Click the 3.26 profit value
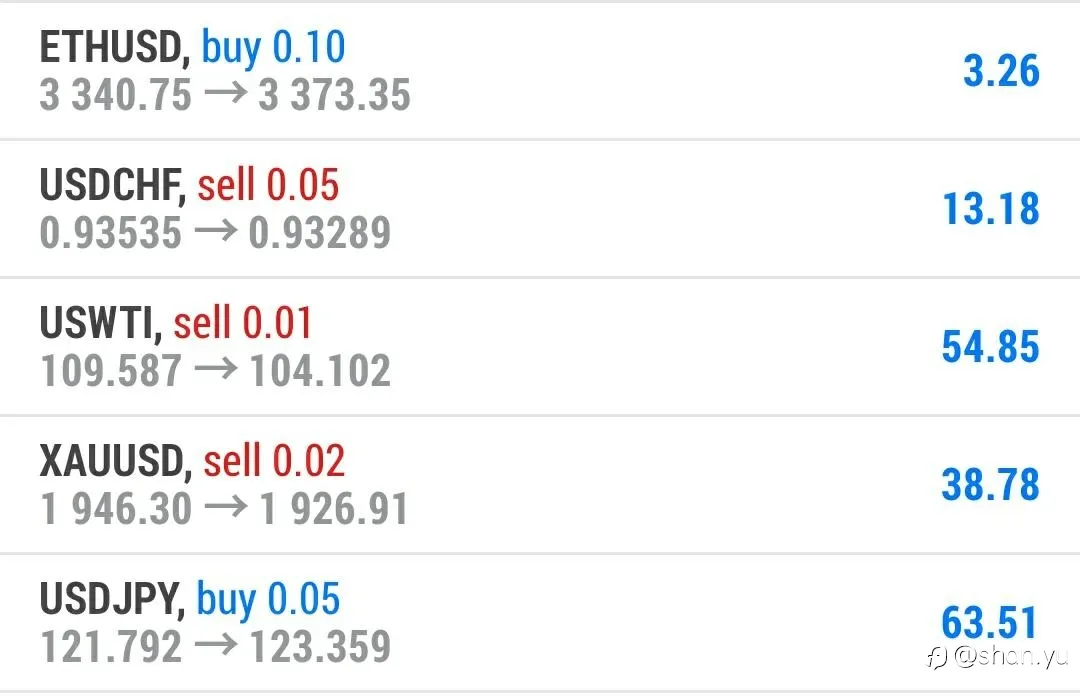The height and width of the screenshot is (698, 1080). pyautogui.click(x=1001, y=71)
